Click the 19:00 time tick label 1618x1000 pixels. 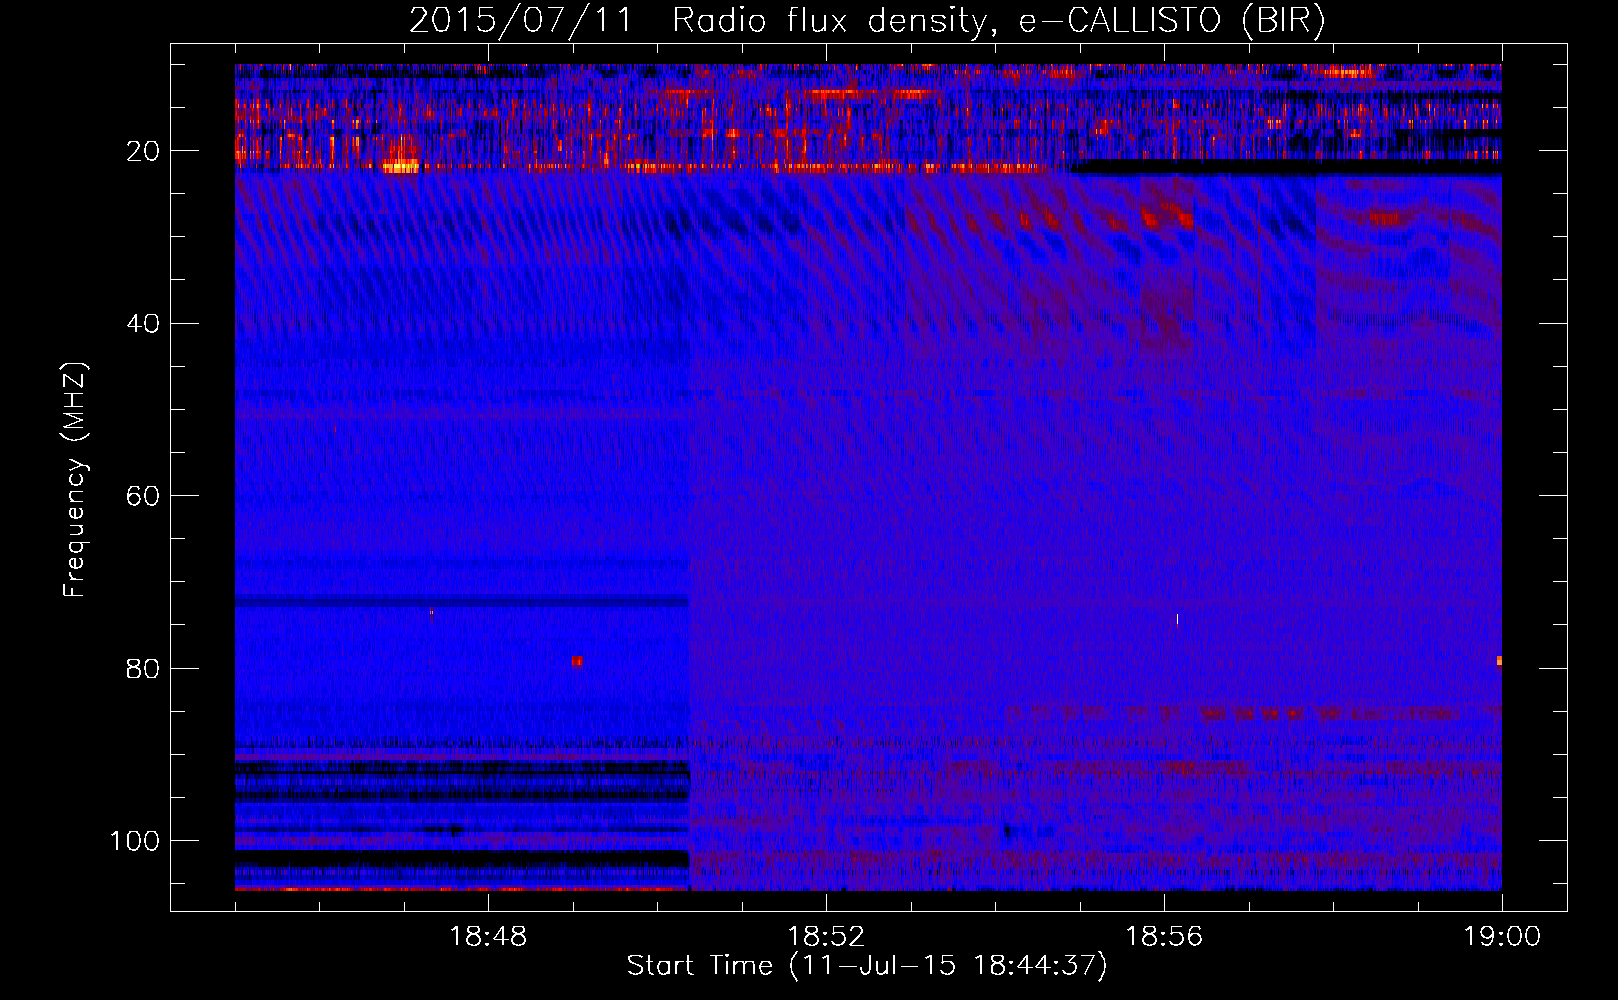click(x=1502, y=937)
